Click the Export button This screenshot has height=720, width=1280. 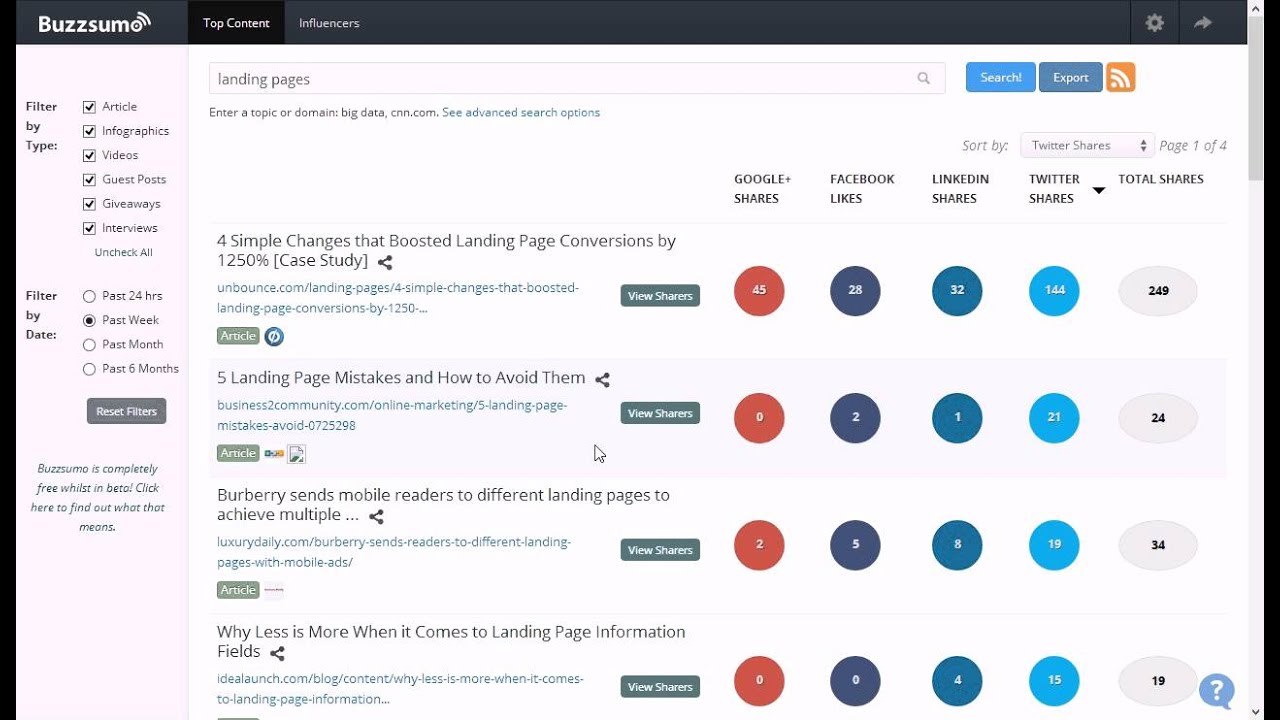[x=1070, y=77]
